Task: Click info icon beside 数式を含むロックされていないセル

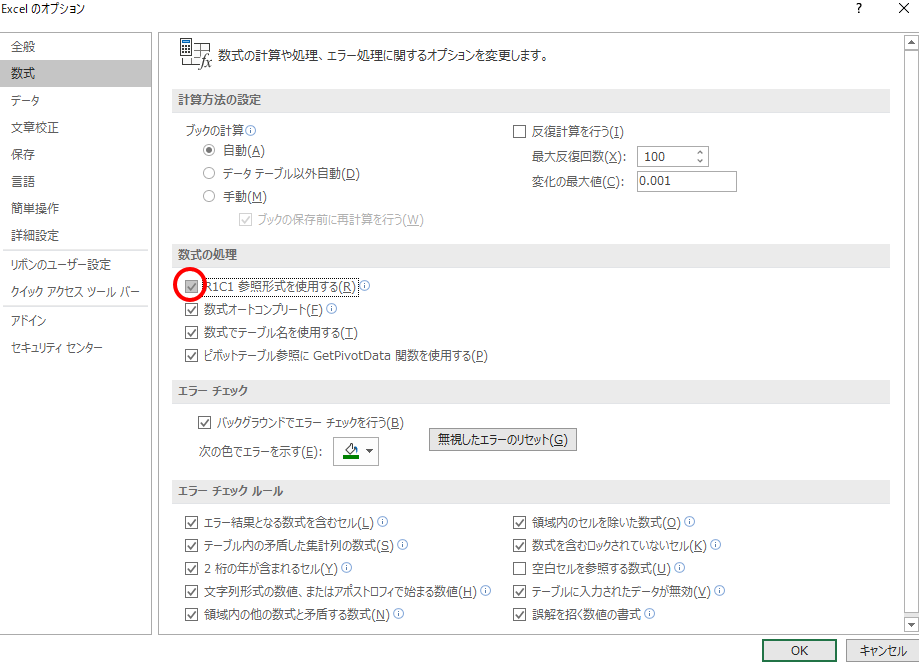Action: pyautogui.click(x=716, y=544)
